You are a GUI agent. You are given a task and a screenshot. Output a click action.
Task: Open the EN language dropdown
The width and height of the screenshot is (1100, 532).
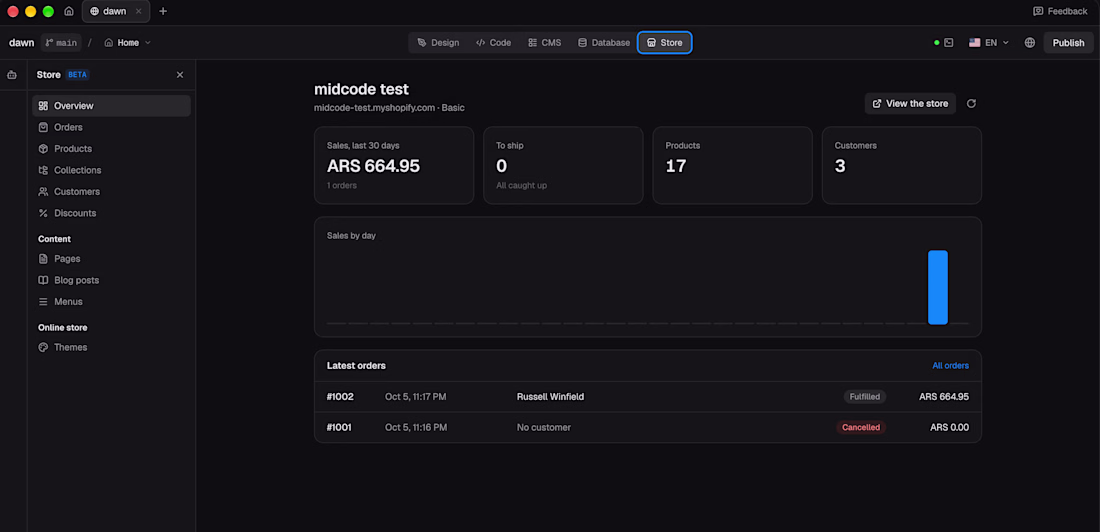988,43
